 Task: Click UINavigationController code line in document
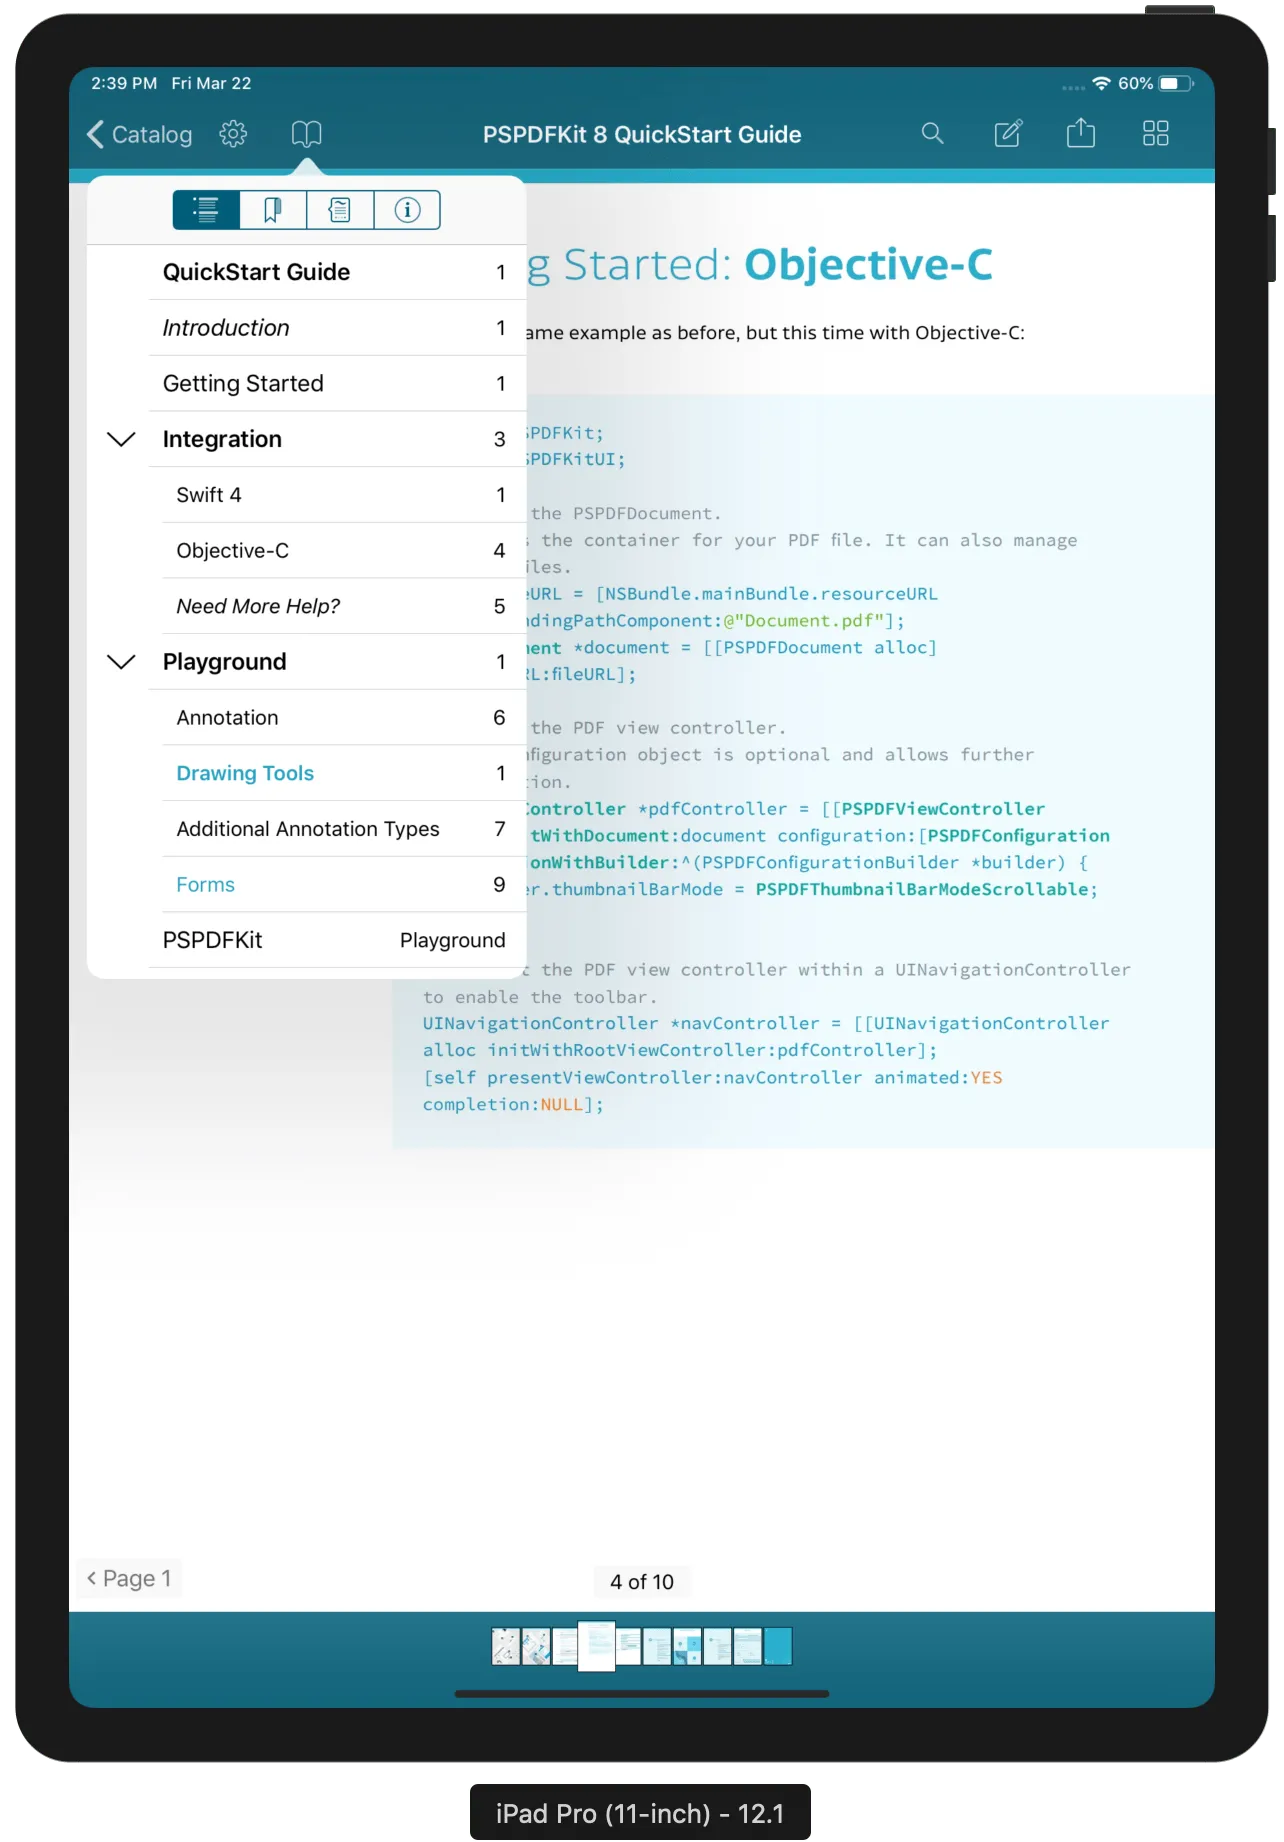[766, 1023]
